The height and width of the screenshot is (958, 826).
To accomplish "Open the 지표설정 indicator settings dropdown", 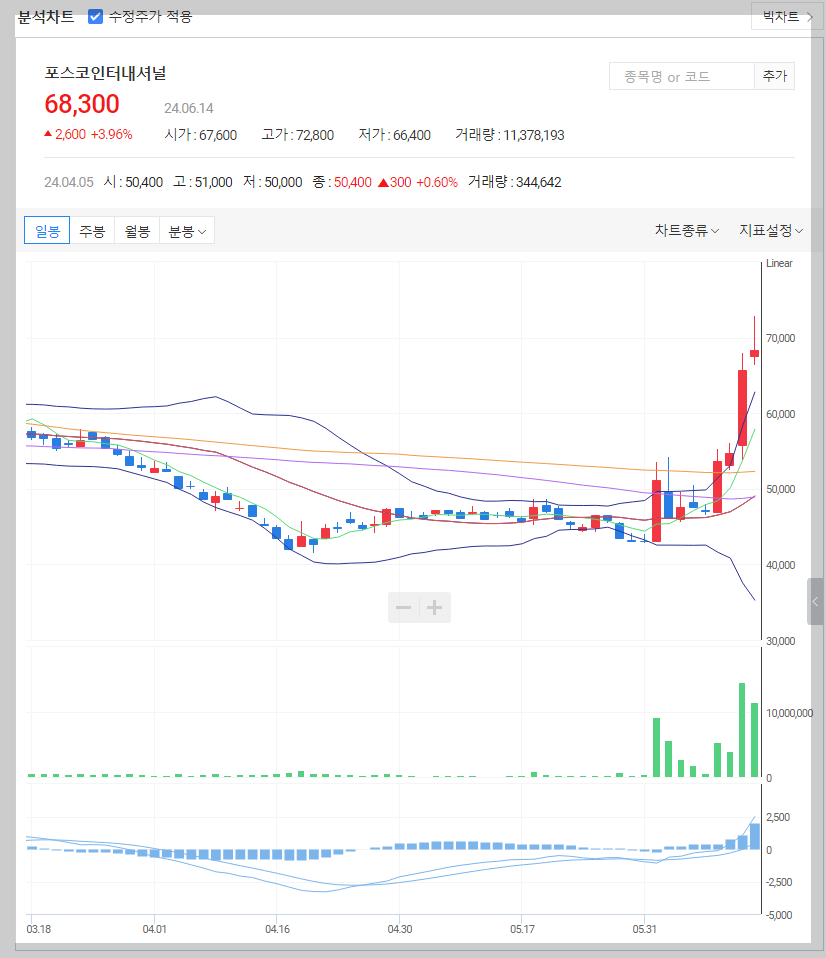I will coord(771,230).
